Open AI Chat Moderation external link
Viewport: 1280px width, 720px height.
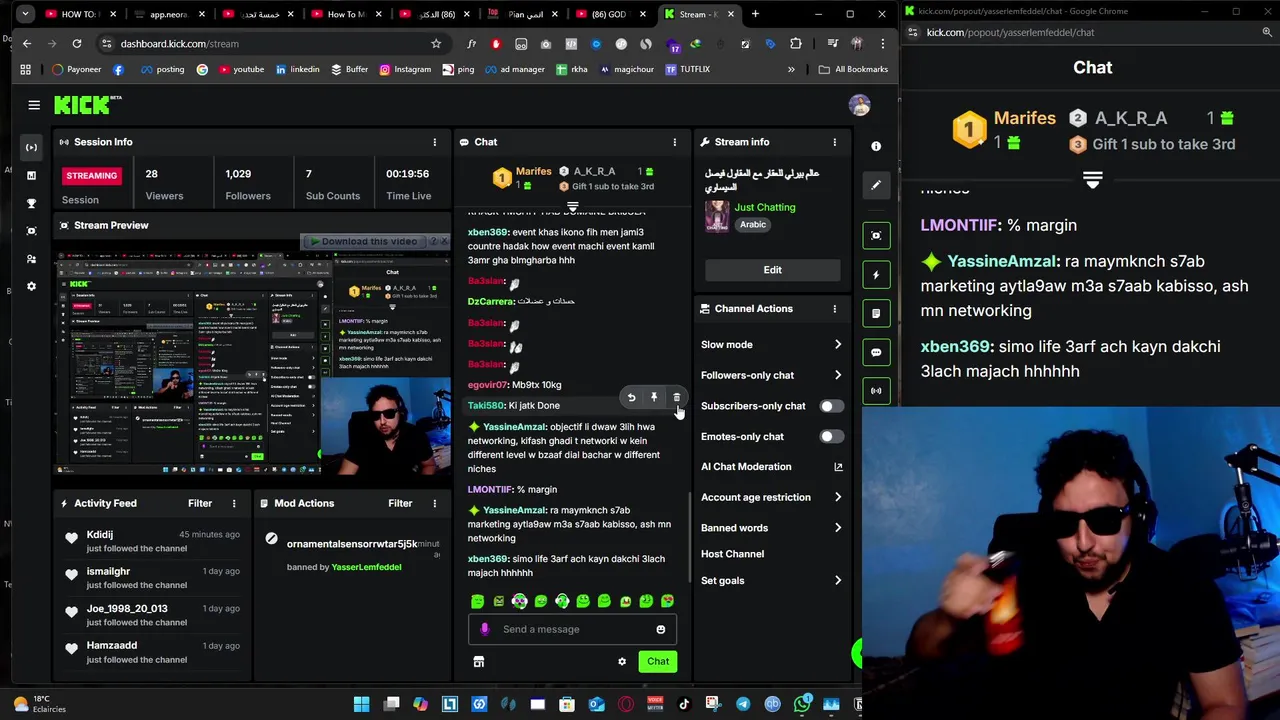tap(838, 467)
